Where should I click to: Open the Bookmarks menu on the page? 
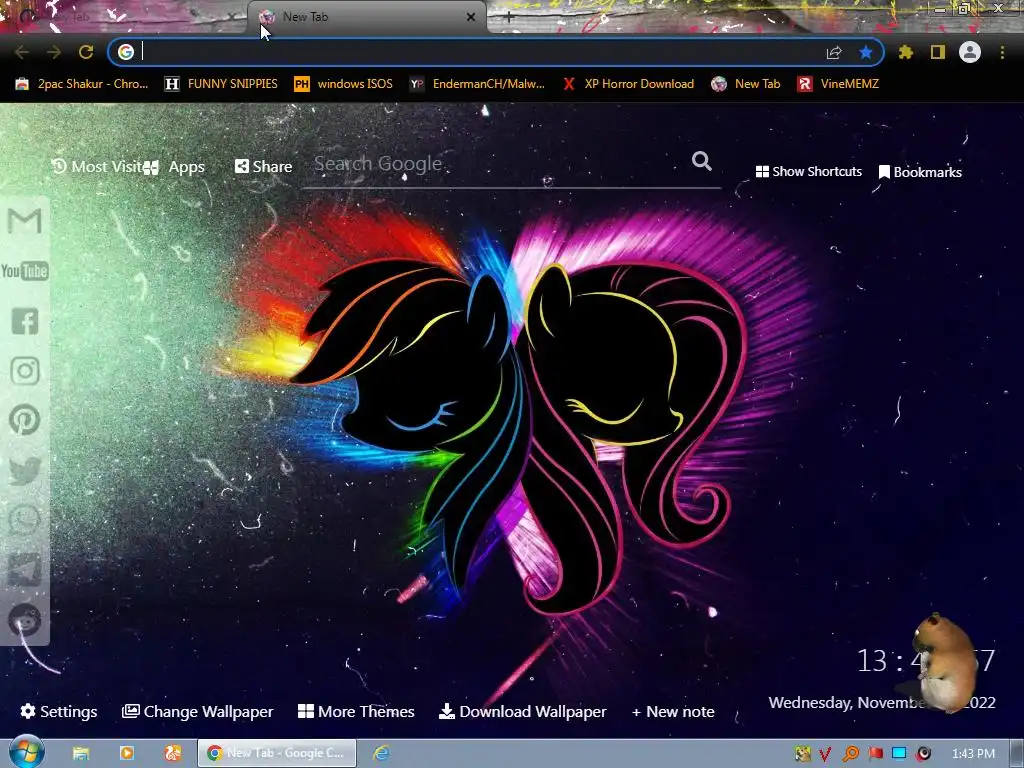point(920,172)
